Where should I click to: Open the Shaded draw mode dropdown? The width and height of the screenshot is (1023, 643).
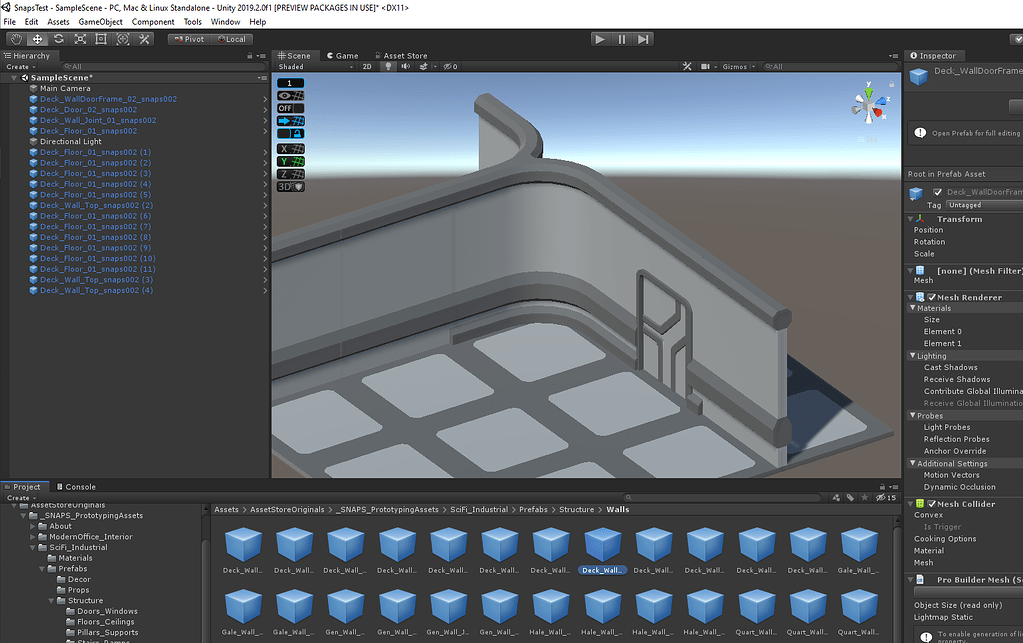305,67
